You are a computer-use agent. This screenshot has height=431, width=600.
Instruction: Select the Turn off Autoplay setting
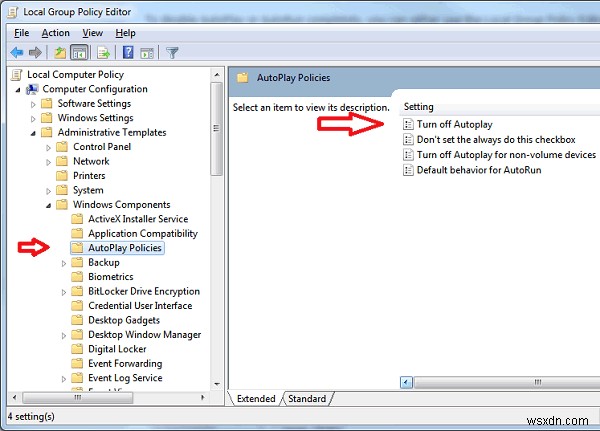(x=455, y=124)
